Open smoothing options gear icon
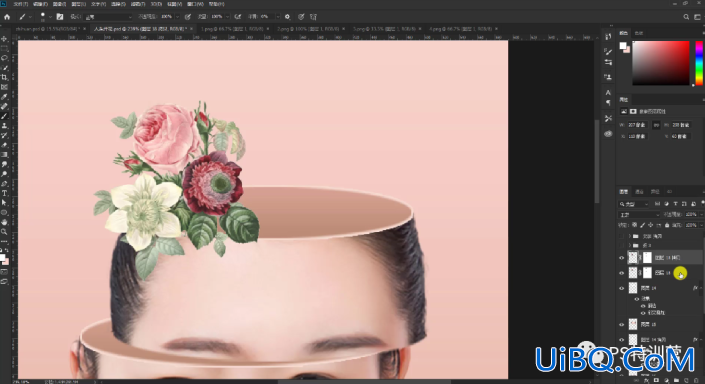705x384 pixels. click(287, 17)
